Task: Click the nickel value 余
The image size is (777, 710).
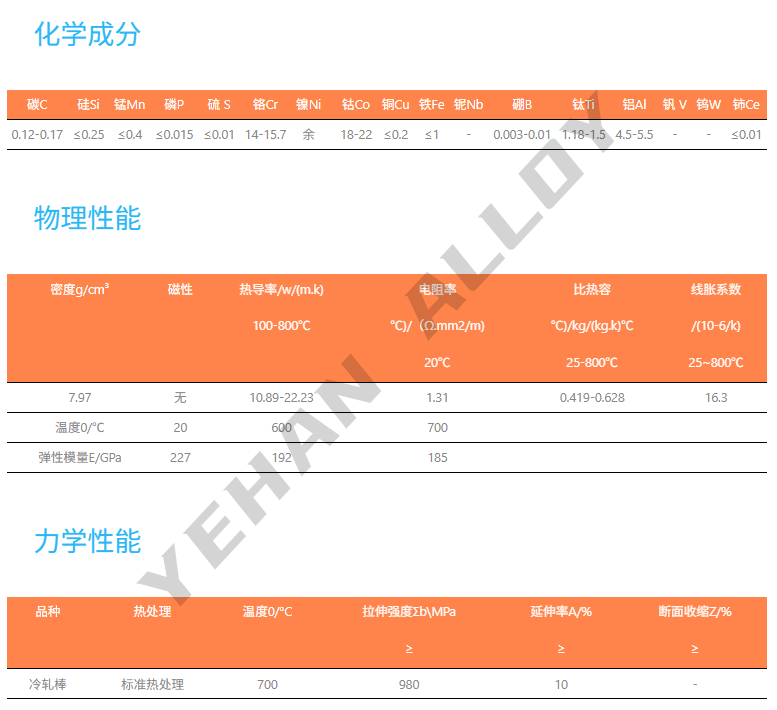Action: 308,135
